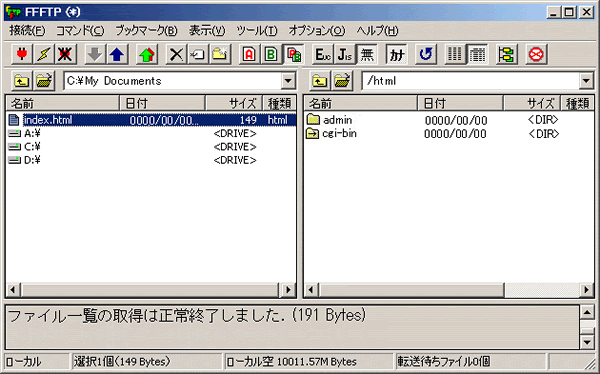Open the remote change-folder icon

pos(342,81)
